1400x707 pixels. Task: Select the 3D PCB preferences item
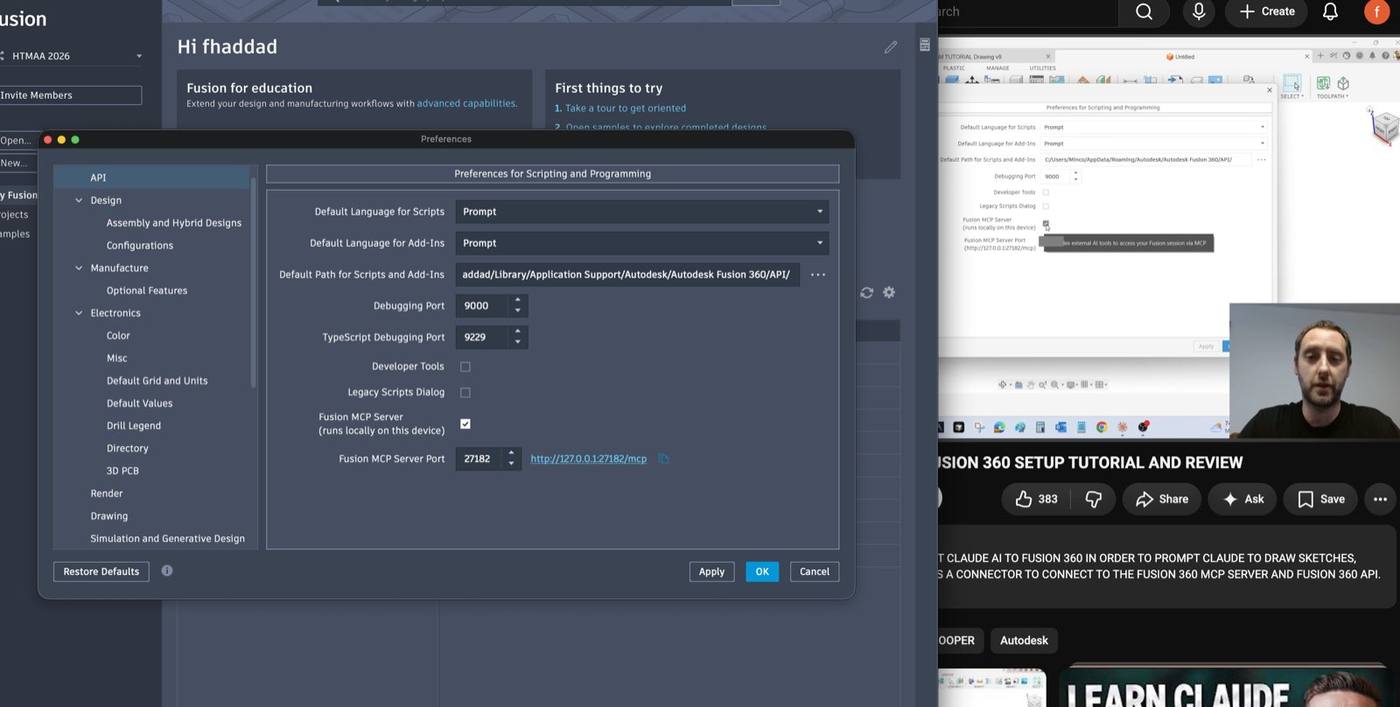coord(122,471)
